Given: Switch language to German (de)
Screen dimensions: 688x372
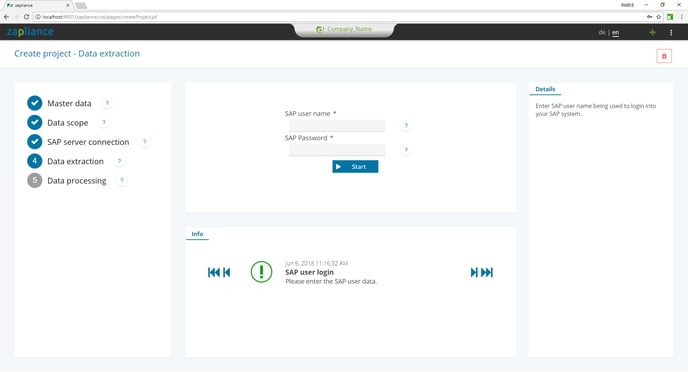Looking at the screenshot, I should tap(602, 32).
